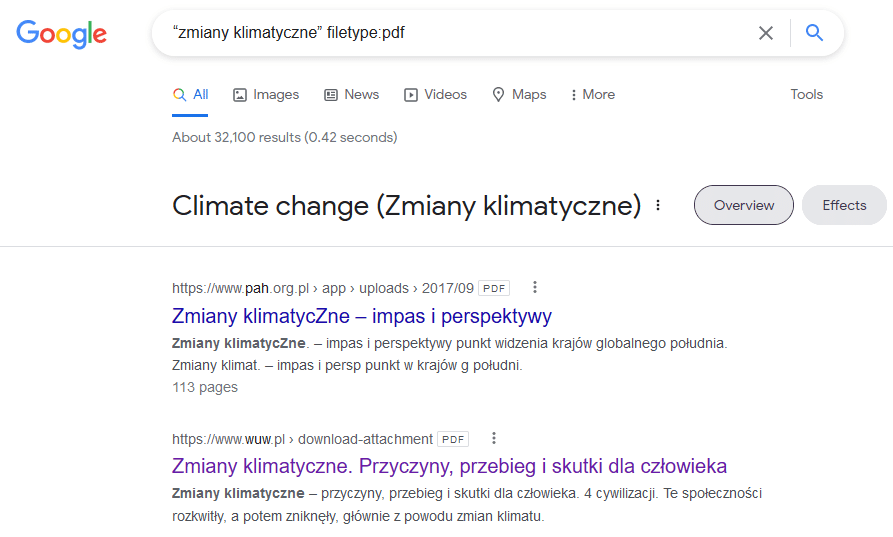This screenshot has width=893, height=537.
Task: Open the Maps tab
Action: point(519,95)
